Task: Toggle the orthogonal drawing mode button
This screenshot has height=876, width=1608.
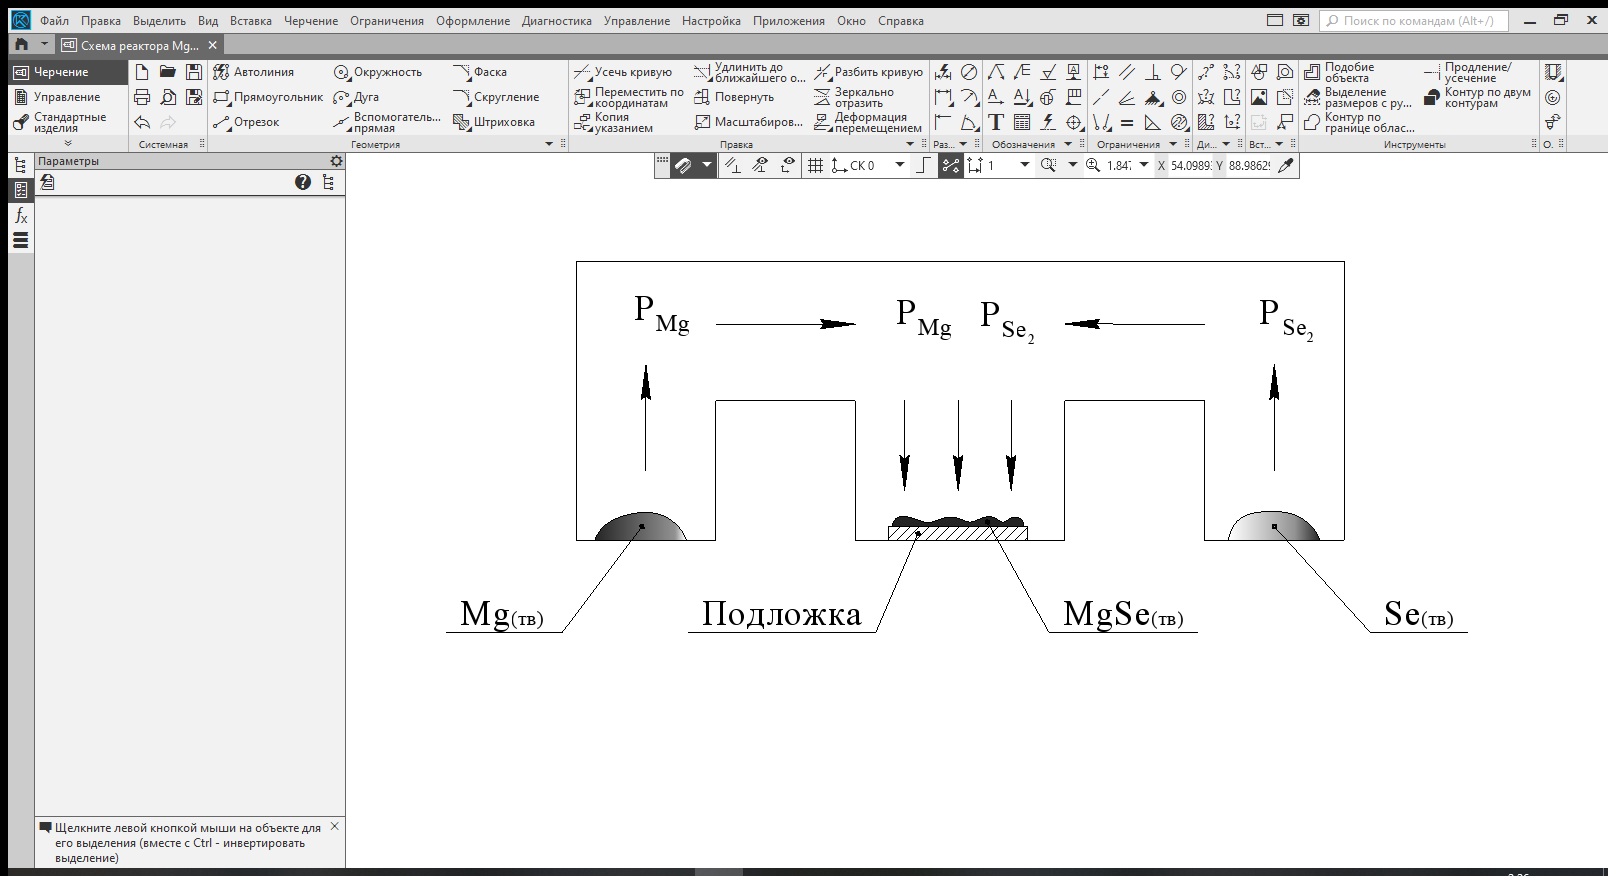Action: tap(923, 165)
